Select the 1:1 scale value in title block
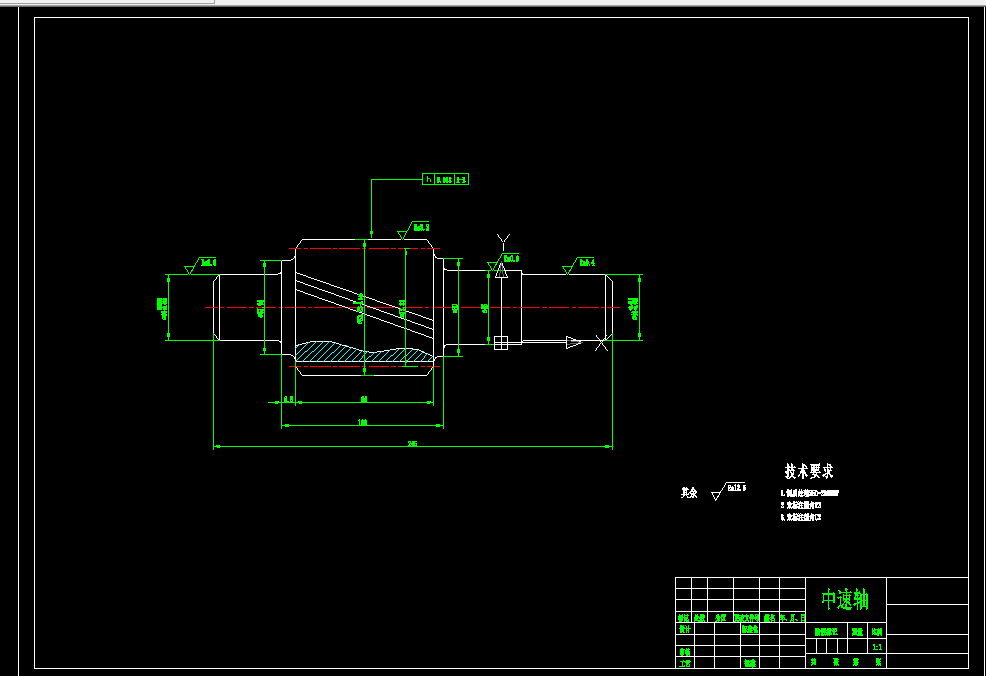The image size is (986, 676). pyautogui.click(x=877, y=646)
